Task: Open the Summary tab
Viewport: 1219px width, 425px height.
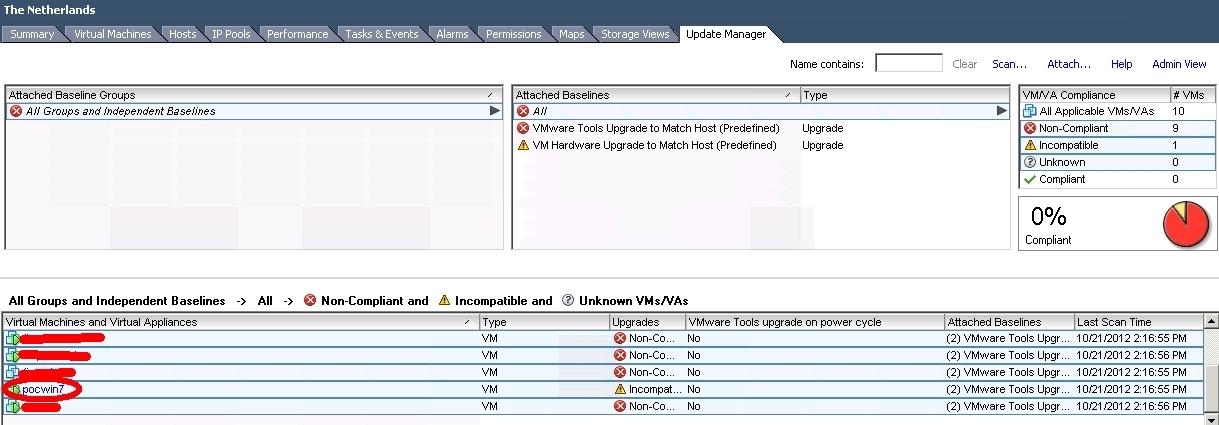Action: [32, 34]
